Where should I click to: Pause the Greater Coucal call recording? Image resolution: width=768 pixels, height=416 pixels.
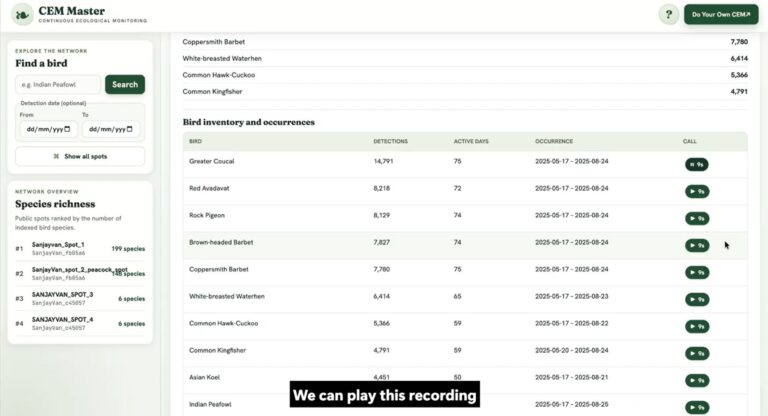pyautogui.click(x=696, y=165)
